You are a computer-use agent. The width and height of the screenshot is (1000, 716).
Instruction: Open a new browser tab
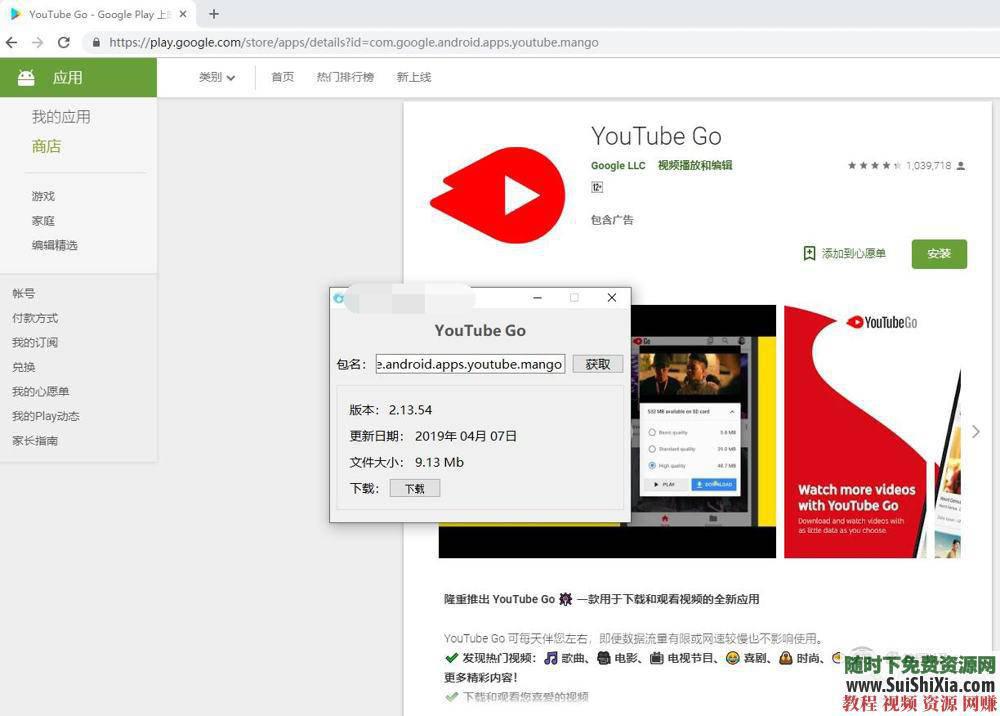click(x=214, y=13)
